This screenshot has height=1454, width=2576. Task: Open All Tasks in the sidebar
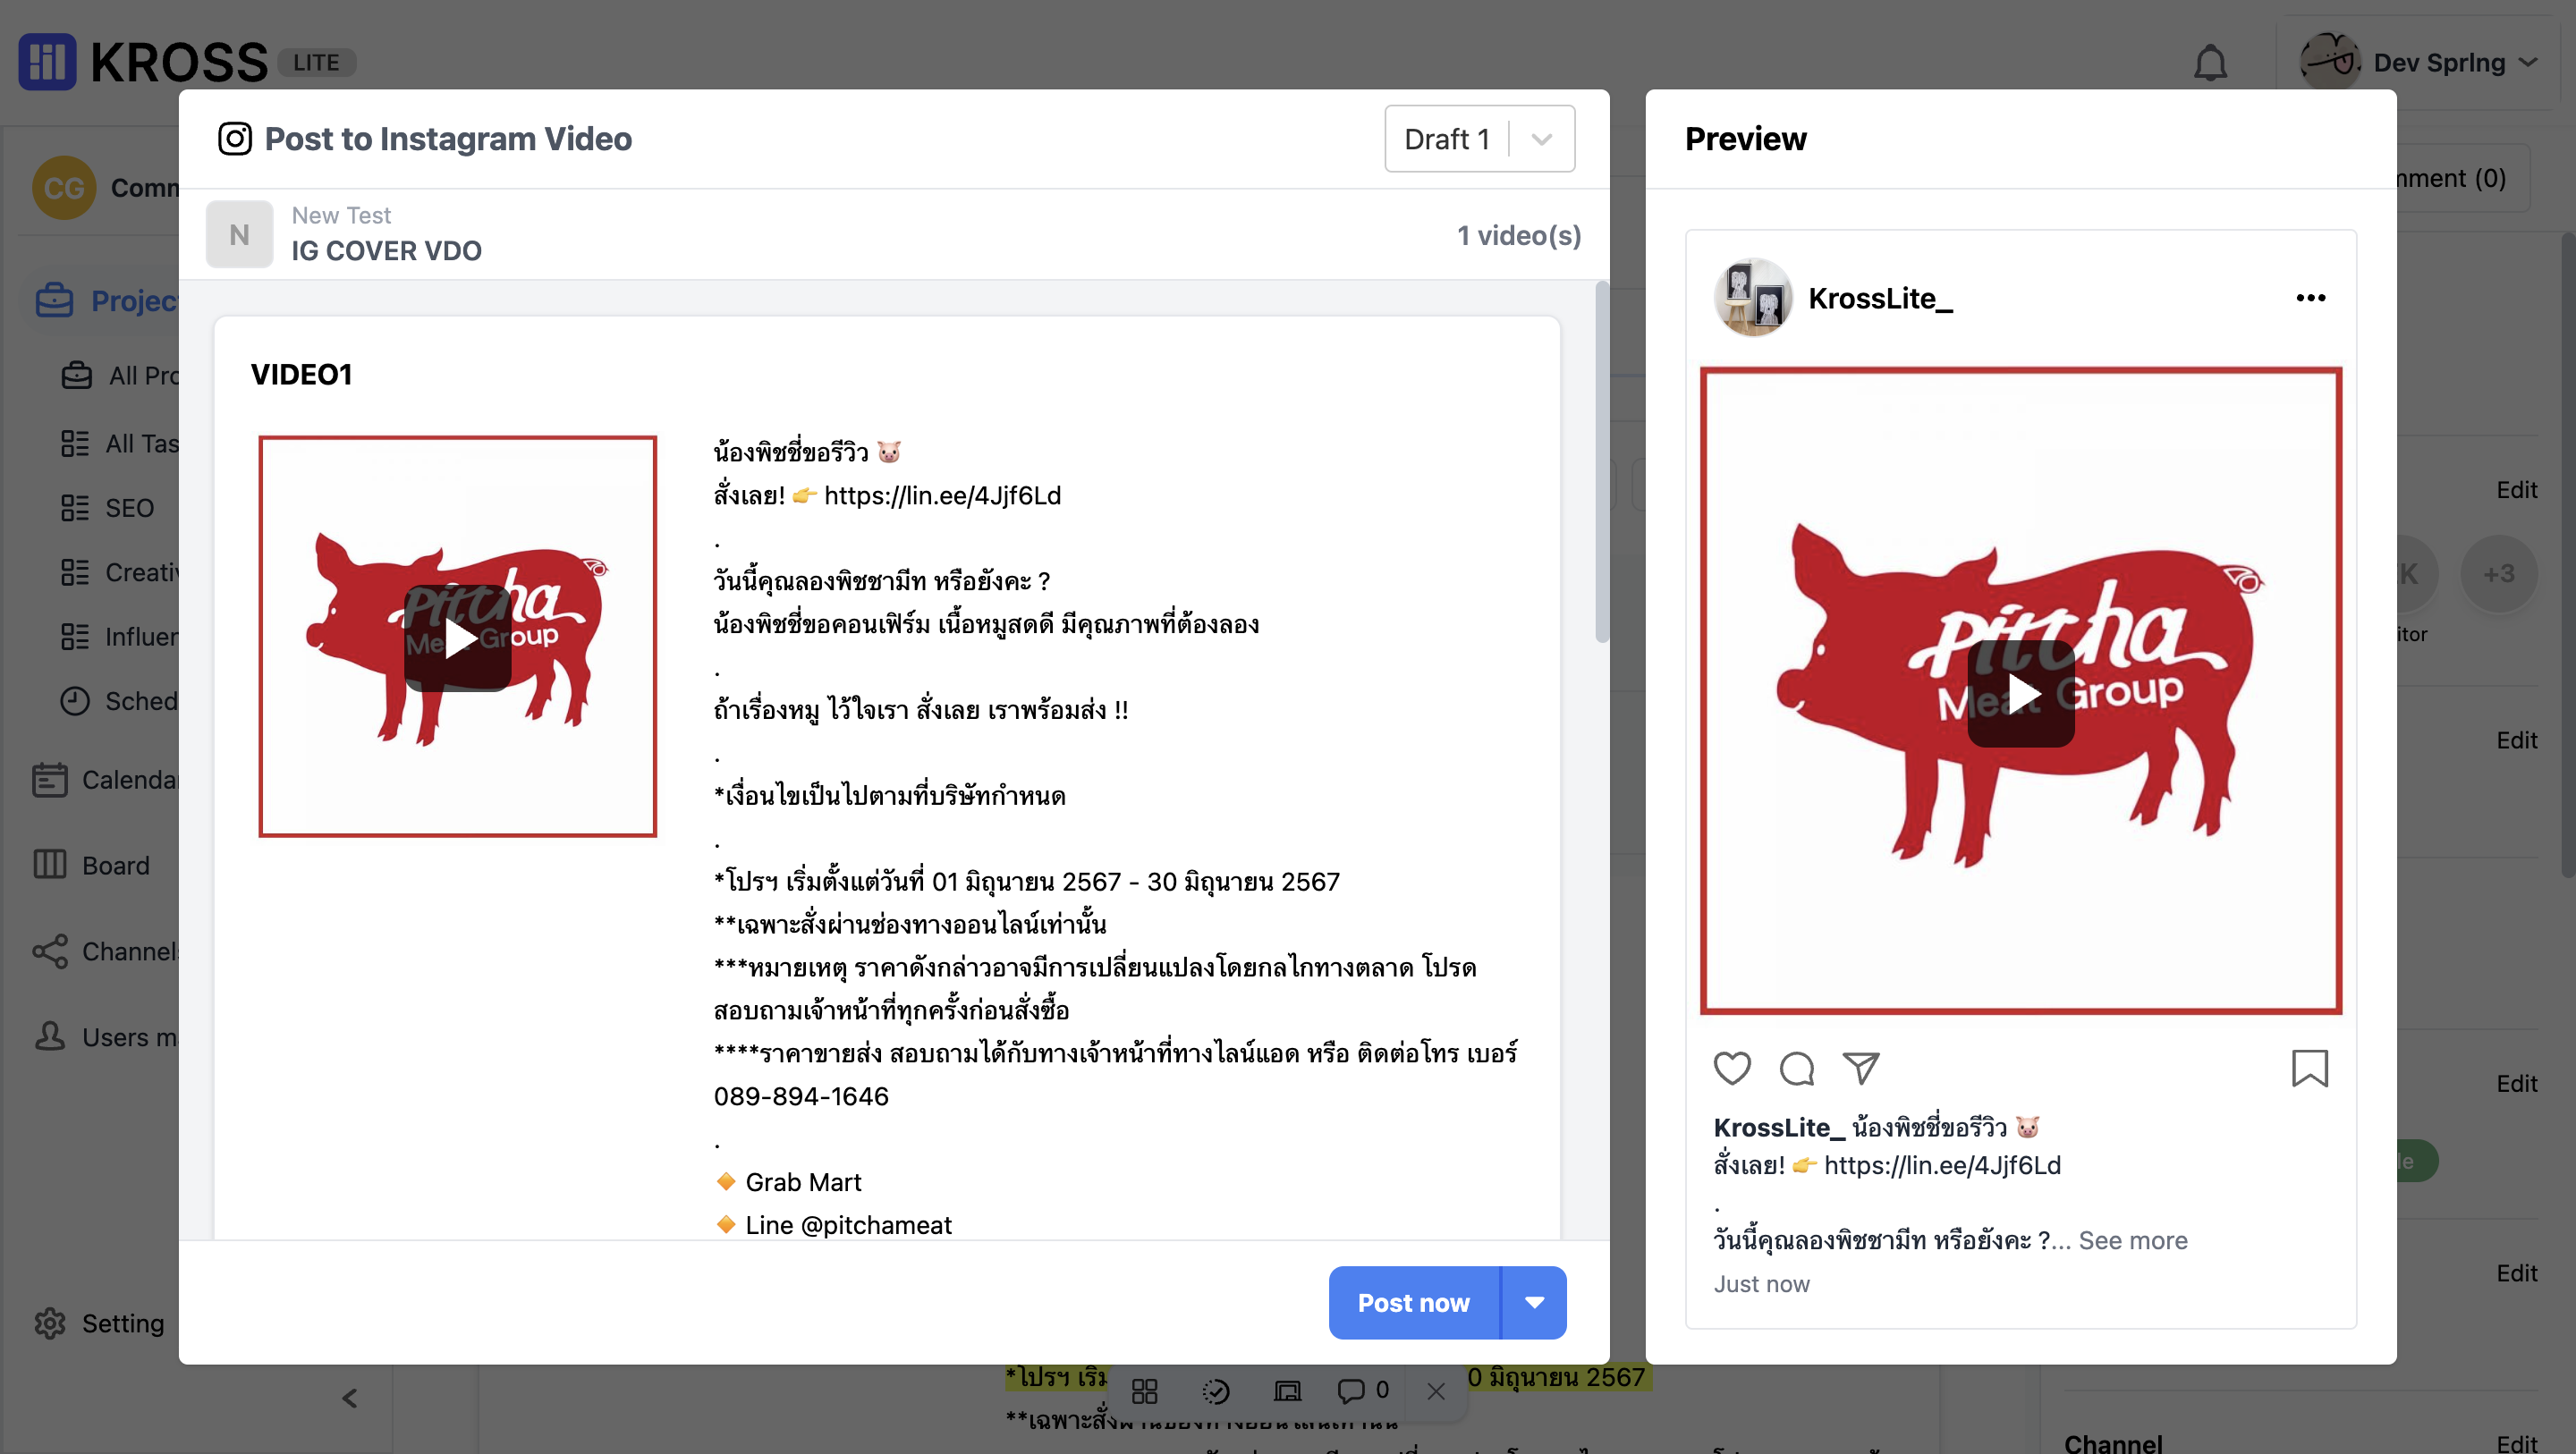[120, 443]
